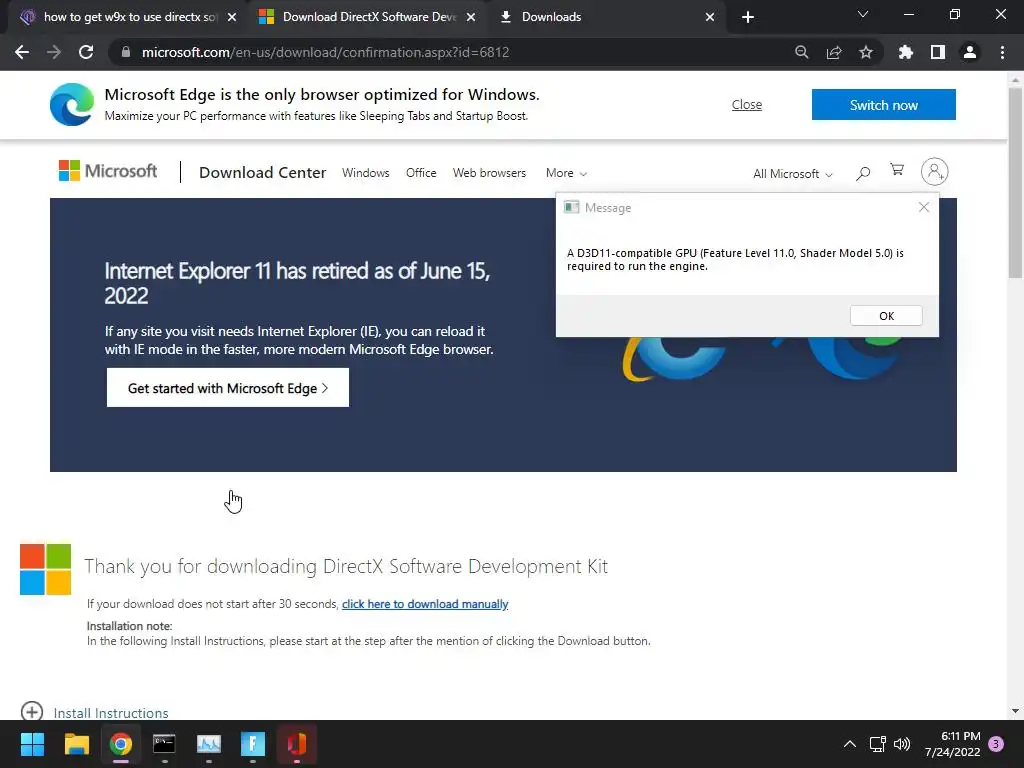This screenshot has width=1024, height=768.
Task: Open Windows Start menu
Action: (x=32, y=744)
